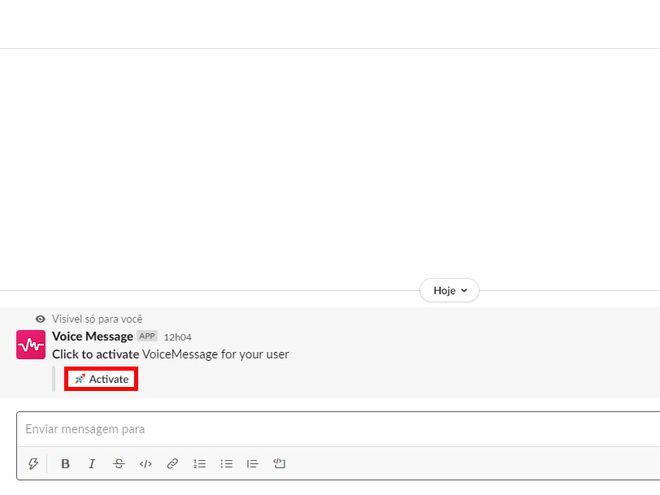Focus the Enviar mensagem para input field
The image size is (660, 495).
click(338, 429)
